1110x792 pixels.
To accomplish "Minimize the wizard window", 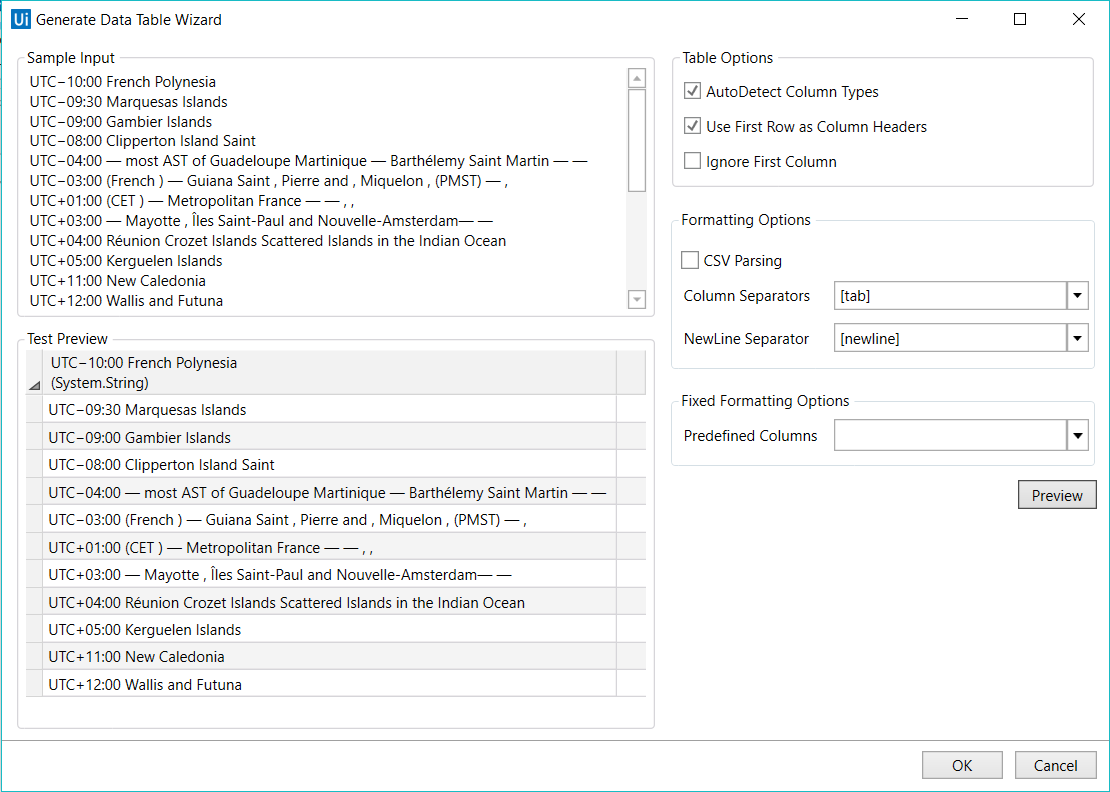I will [x=962, y=19].
